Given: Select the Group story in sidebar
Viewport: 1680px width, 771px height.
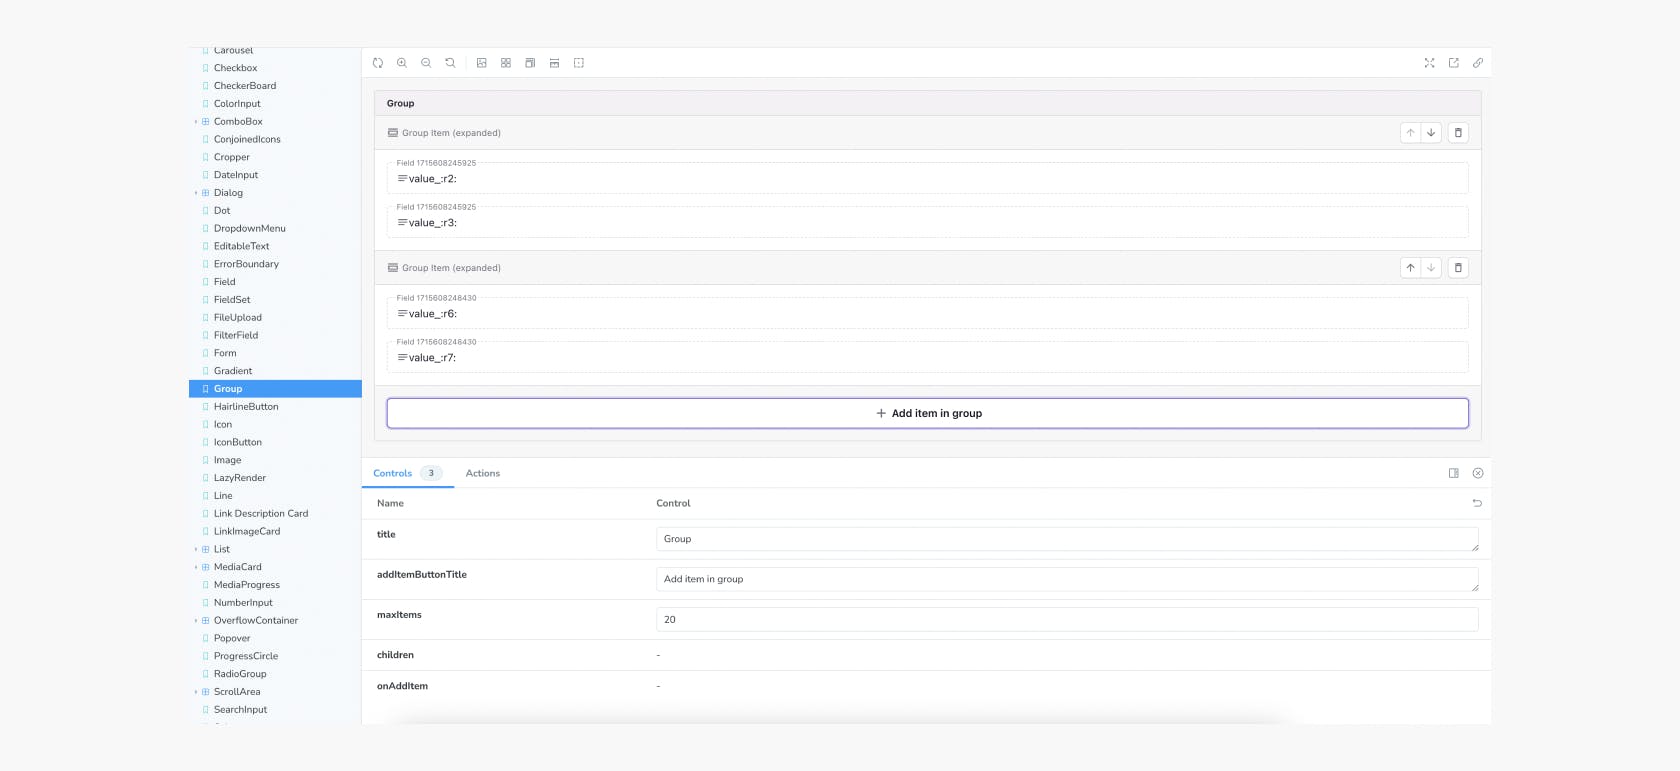Looking at the screenshot, I should coord(275,389).
